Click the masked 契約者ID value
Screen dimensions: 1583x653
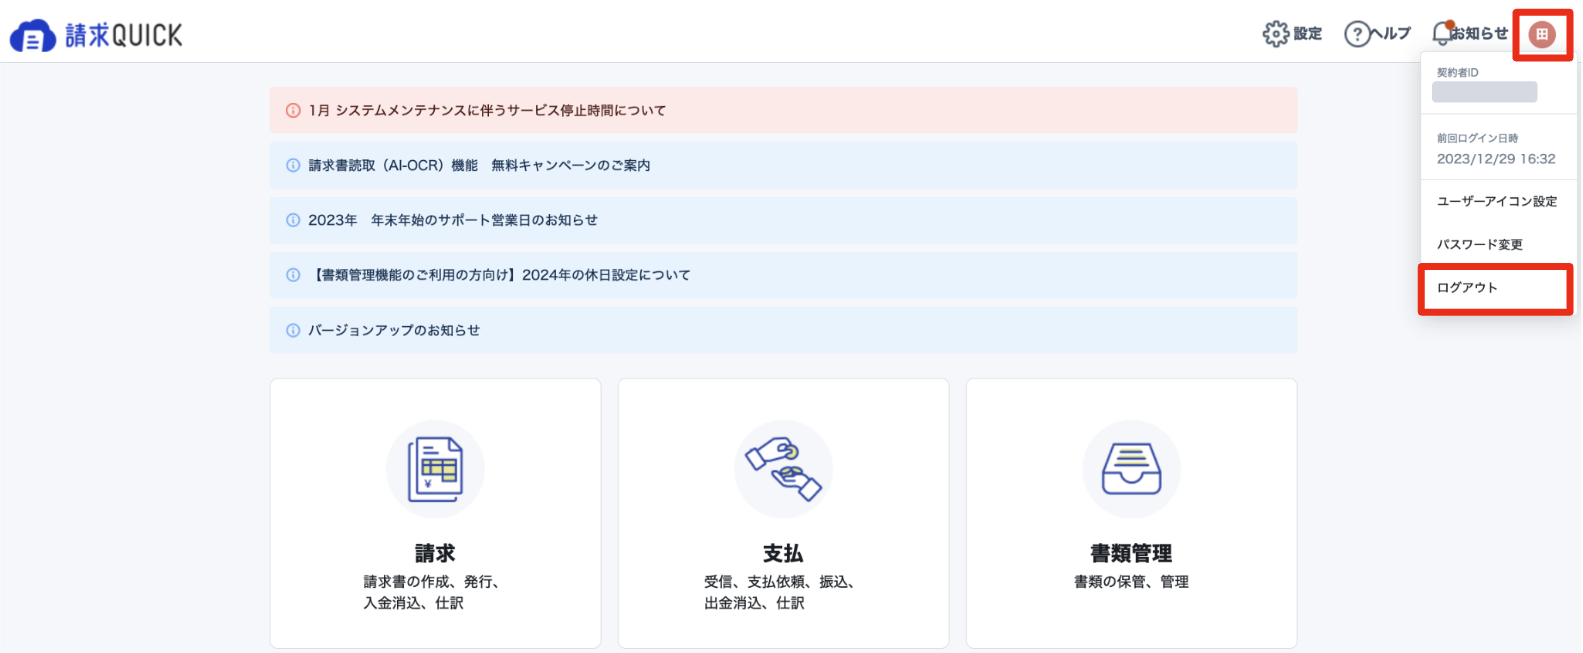click(1484, 92)
